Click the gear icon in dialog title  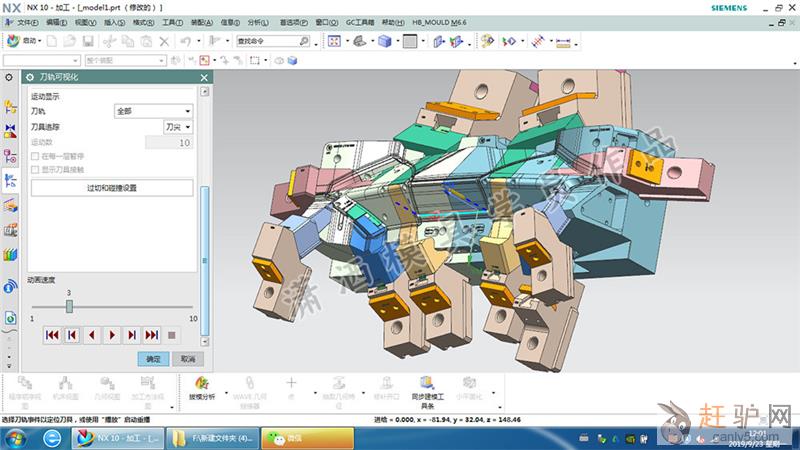29,77
